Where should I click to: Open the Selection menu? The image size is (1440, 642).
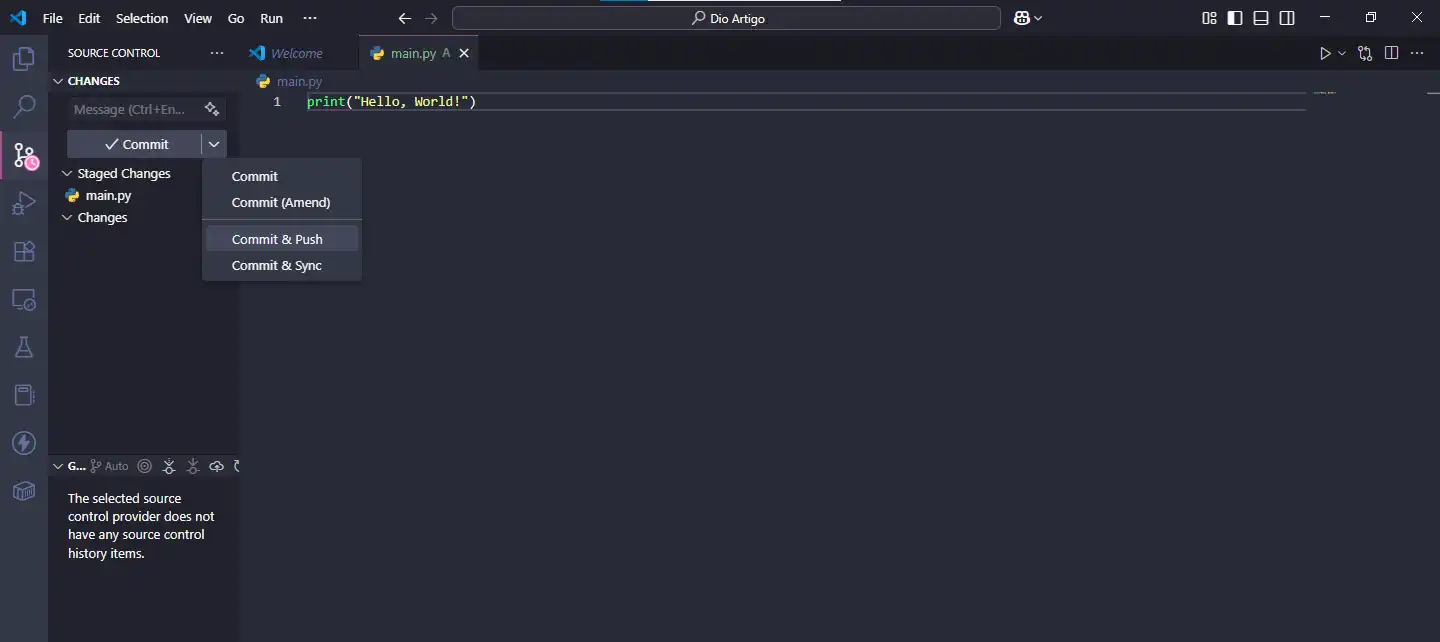142,18
